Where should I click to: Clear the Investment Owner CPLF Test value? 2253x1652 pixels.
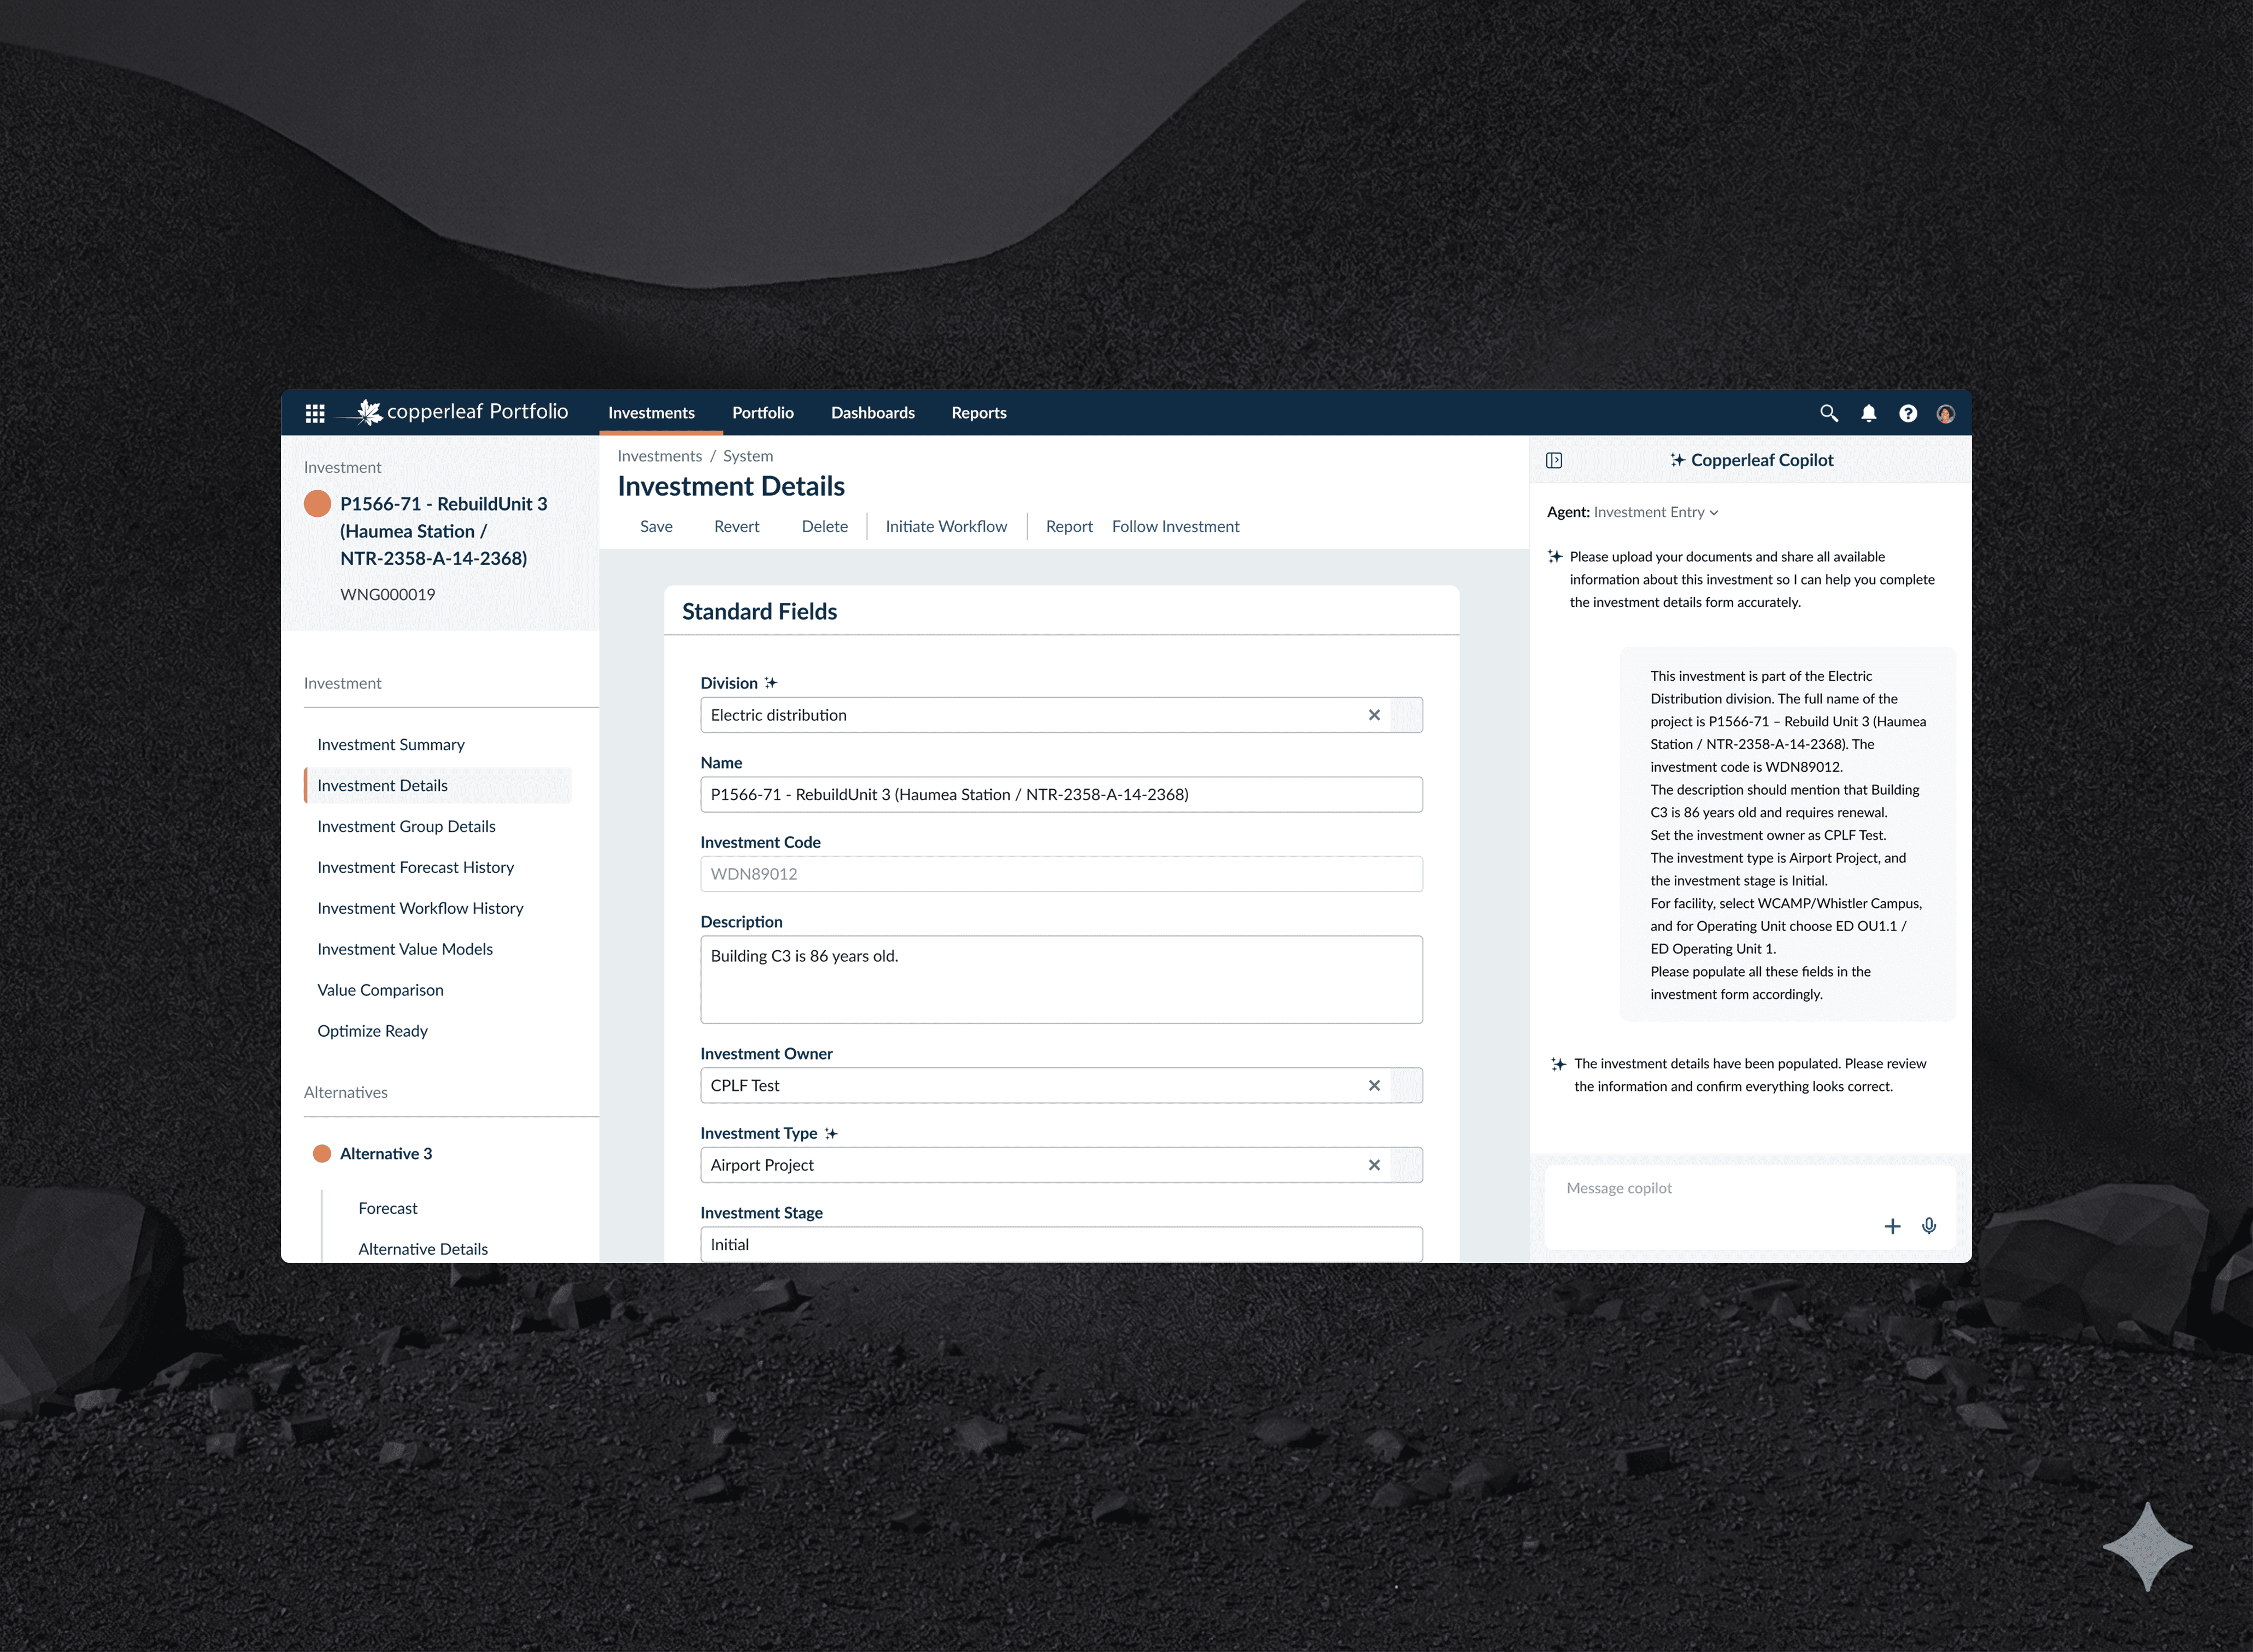1374,1085
